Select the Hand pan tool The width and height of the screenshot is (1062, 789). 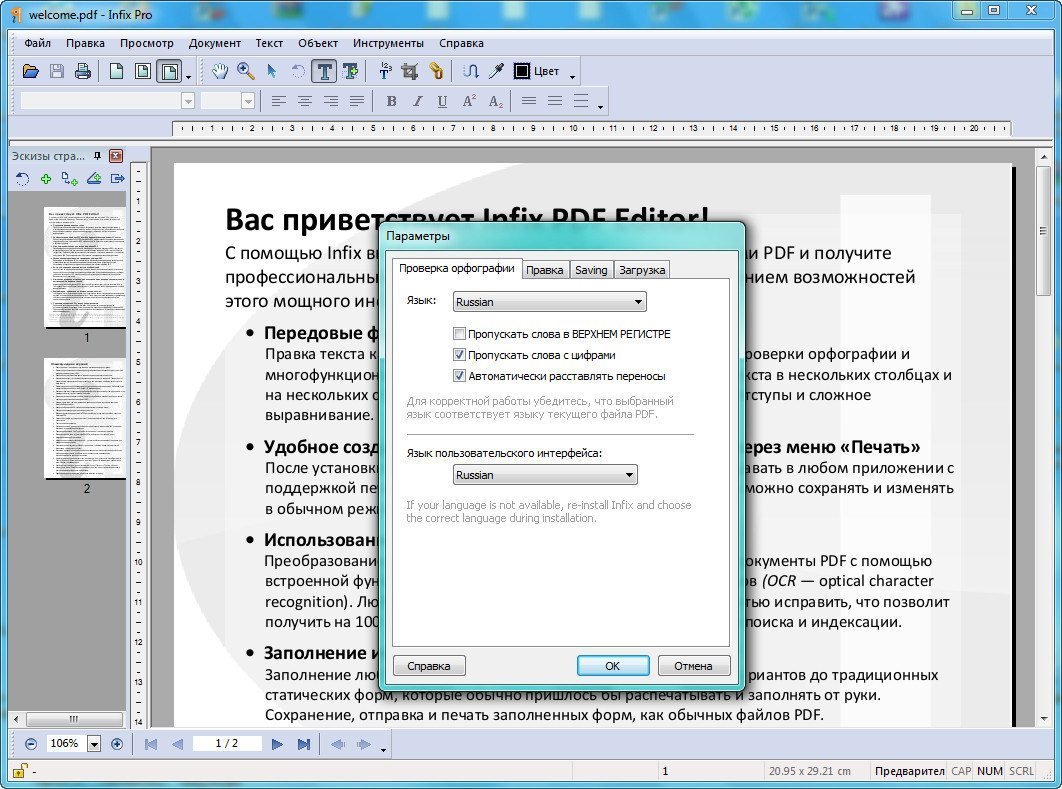(x=219, y=71)
